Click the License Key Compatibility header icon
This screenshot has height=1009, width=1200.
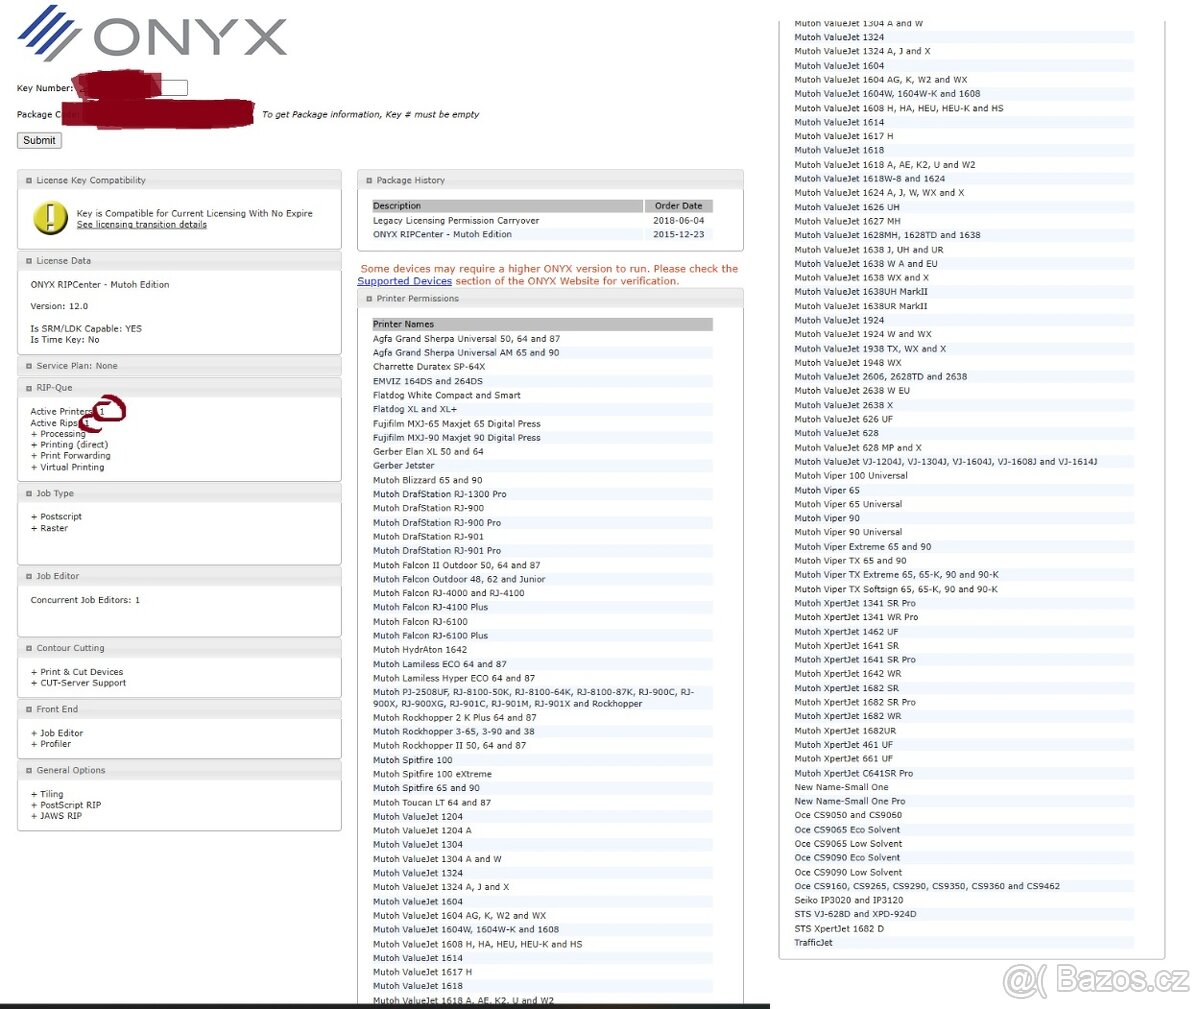coord(29,181)
